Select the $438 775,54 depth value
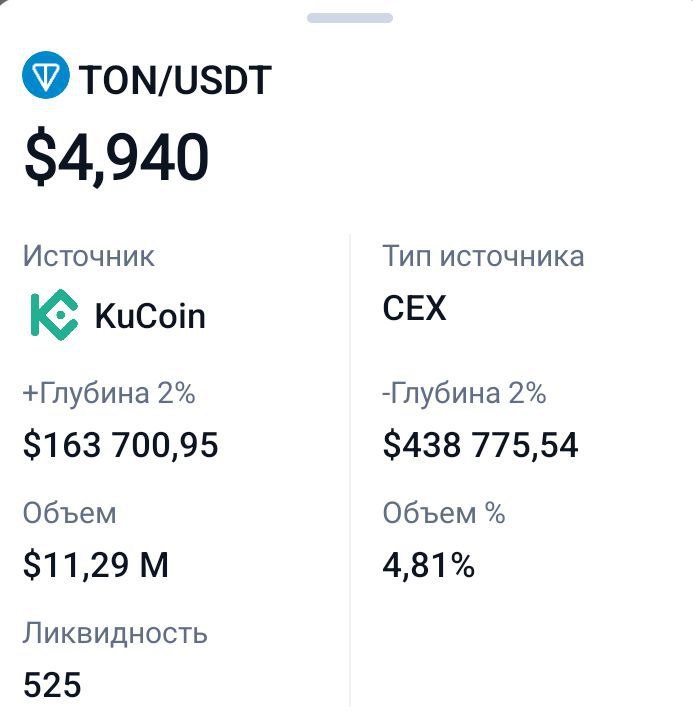The width and height of the screenshot is (693, 726). click(x=480, y=445)
